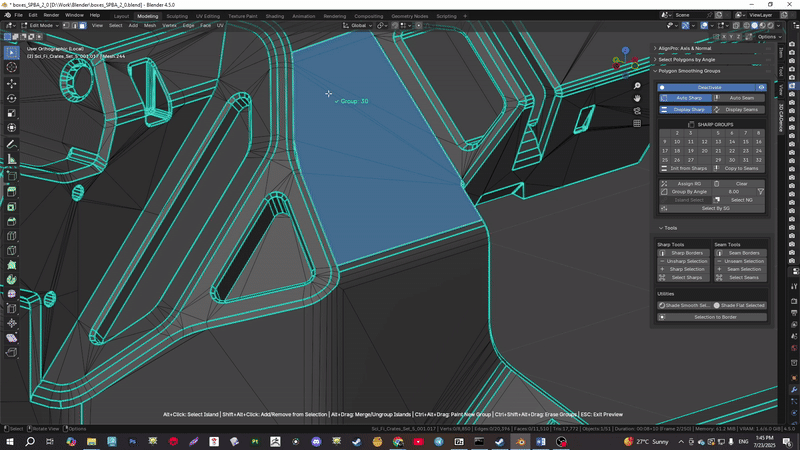Open the 3D CADence sidebar tab
This screenshot has height=450, width=800.
click(781, 118)
